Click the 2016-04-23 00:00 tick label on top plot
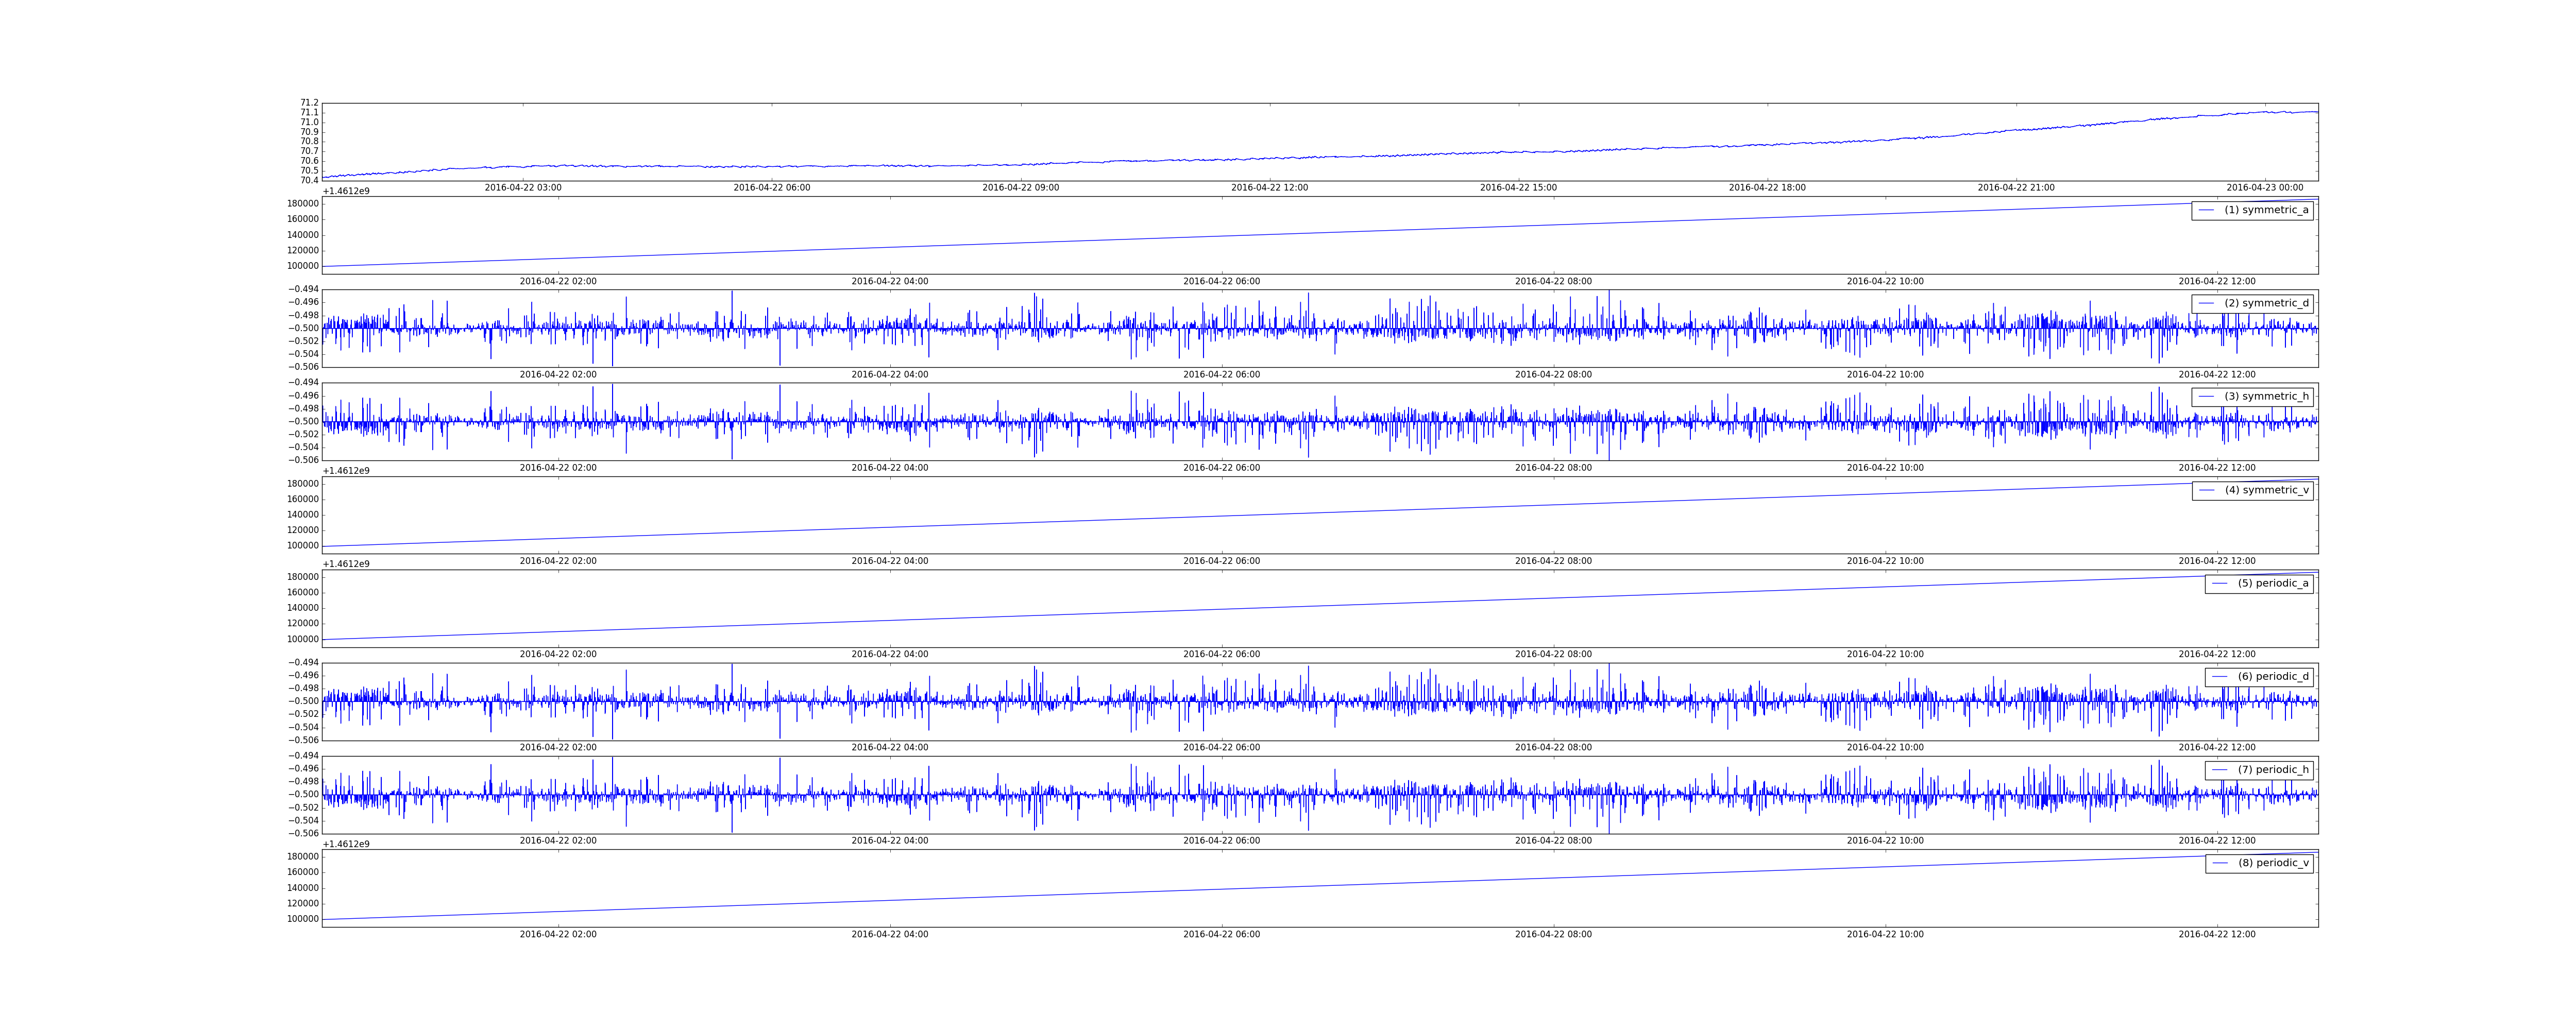2576x1030 pixels. (2264, 188)
